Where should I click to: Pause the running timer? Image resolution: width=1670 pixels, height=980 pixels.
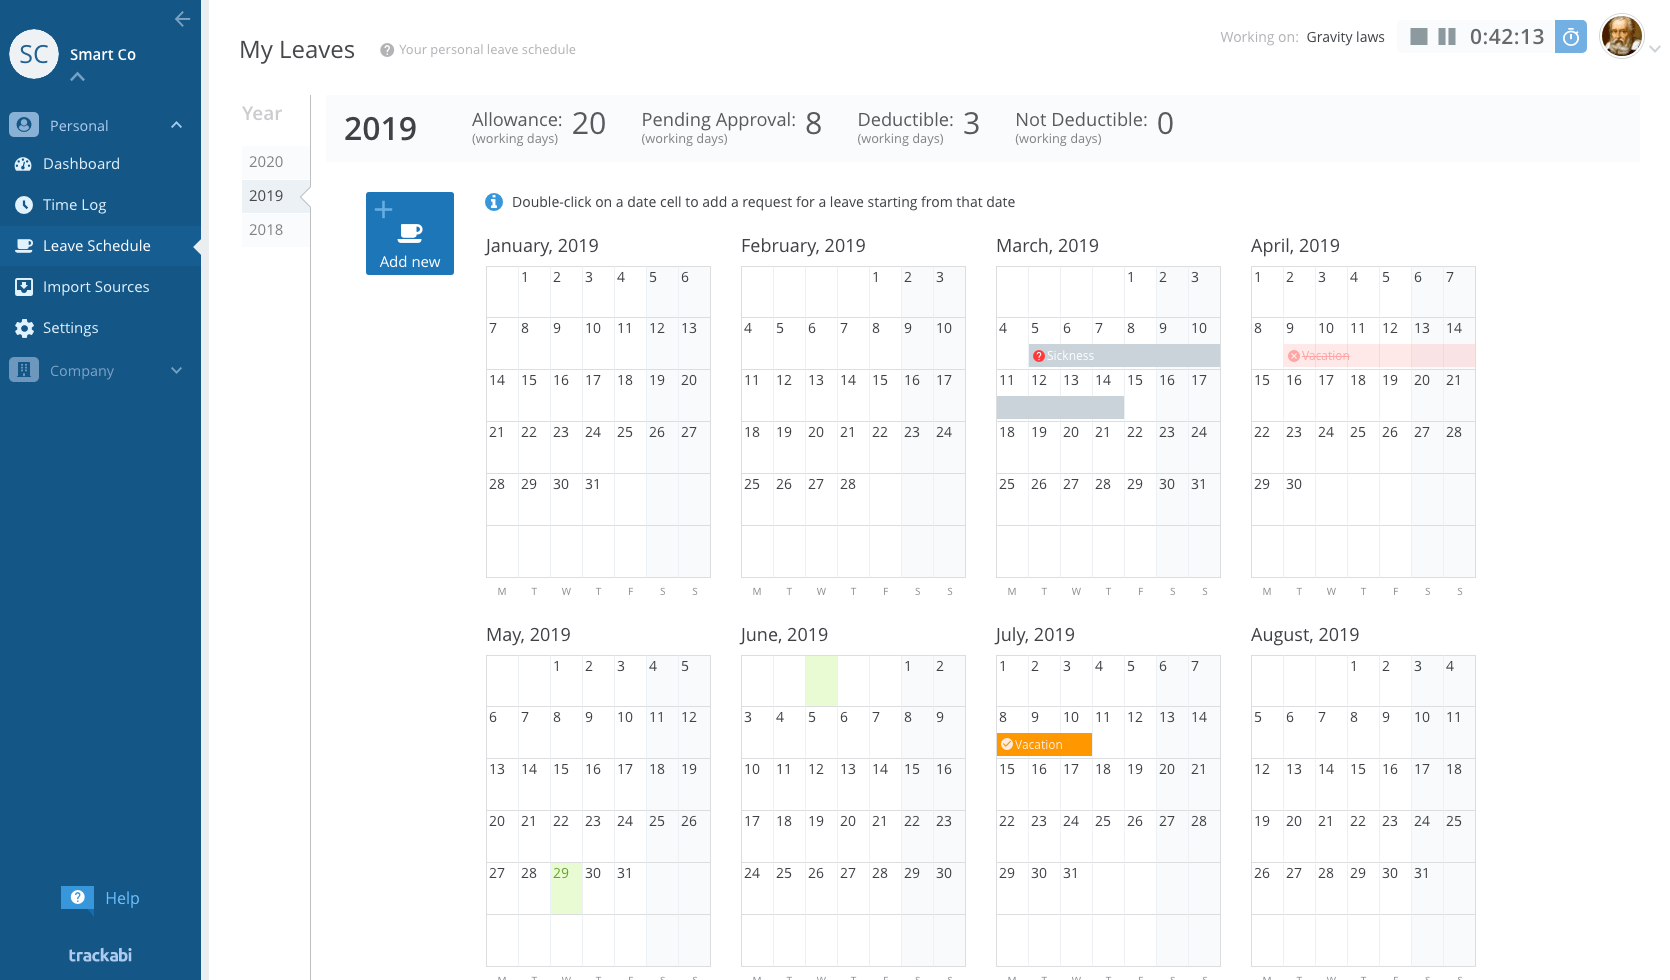click(1446, 37)
